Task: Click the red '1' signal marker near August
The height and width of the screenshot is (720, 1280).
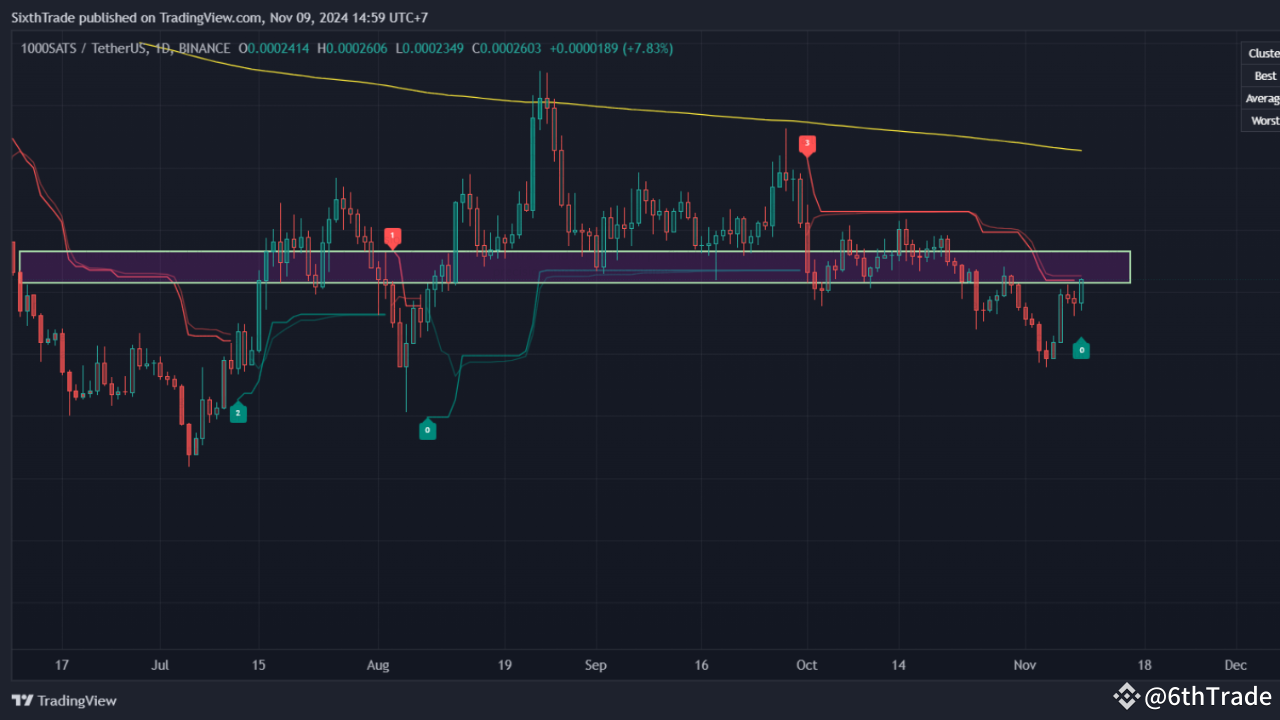Action: pyautogui.click(x=393, y=238)
